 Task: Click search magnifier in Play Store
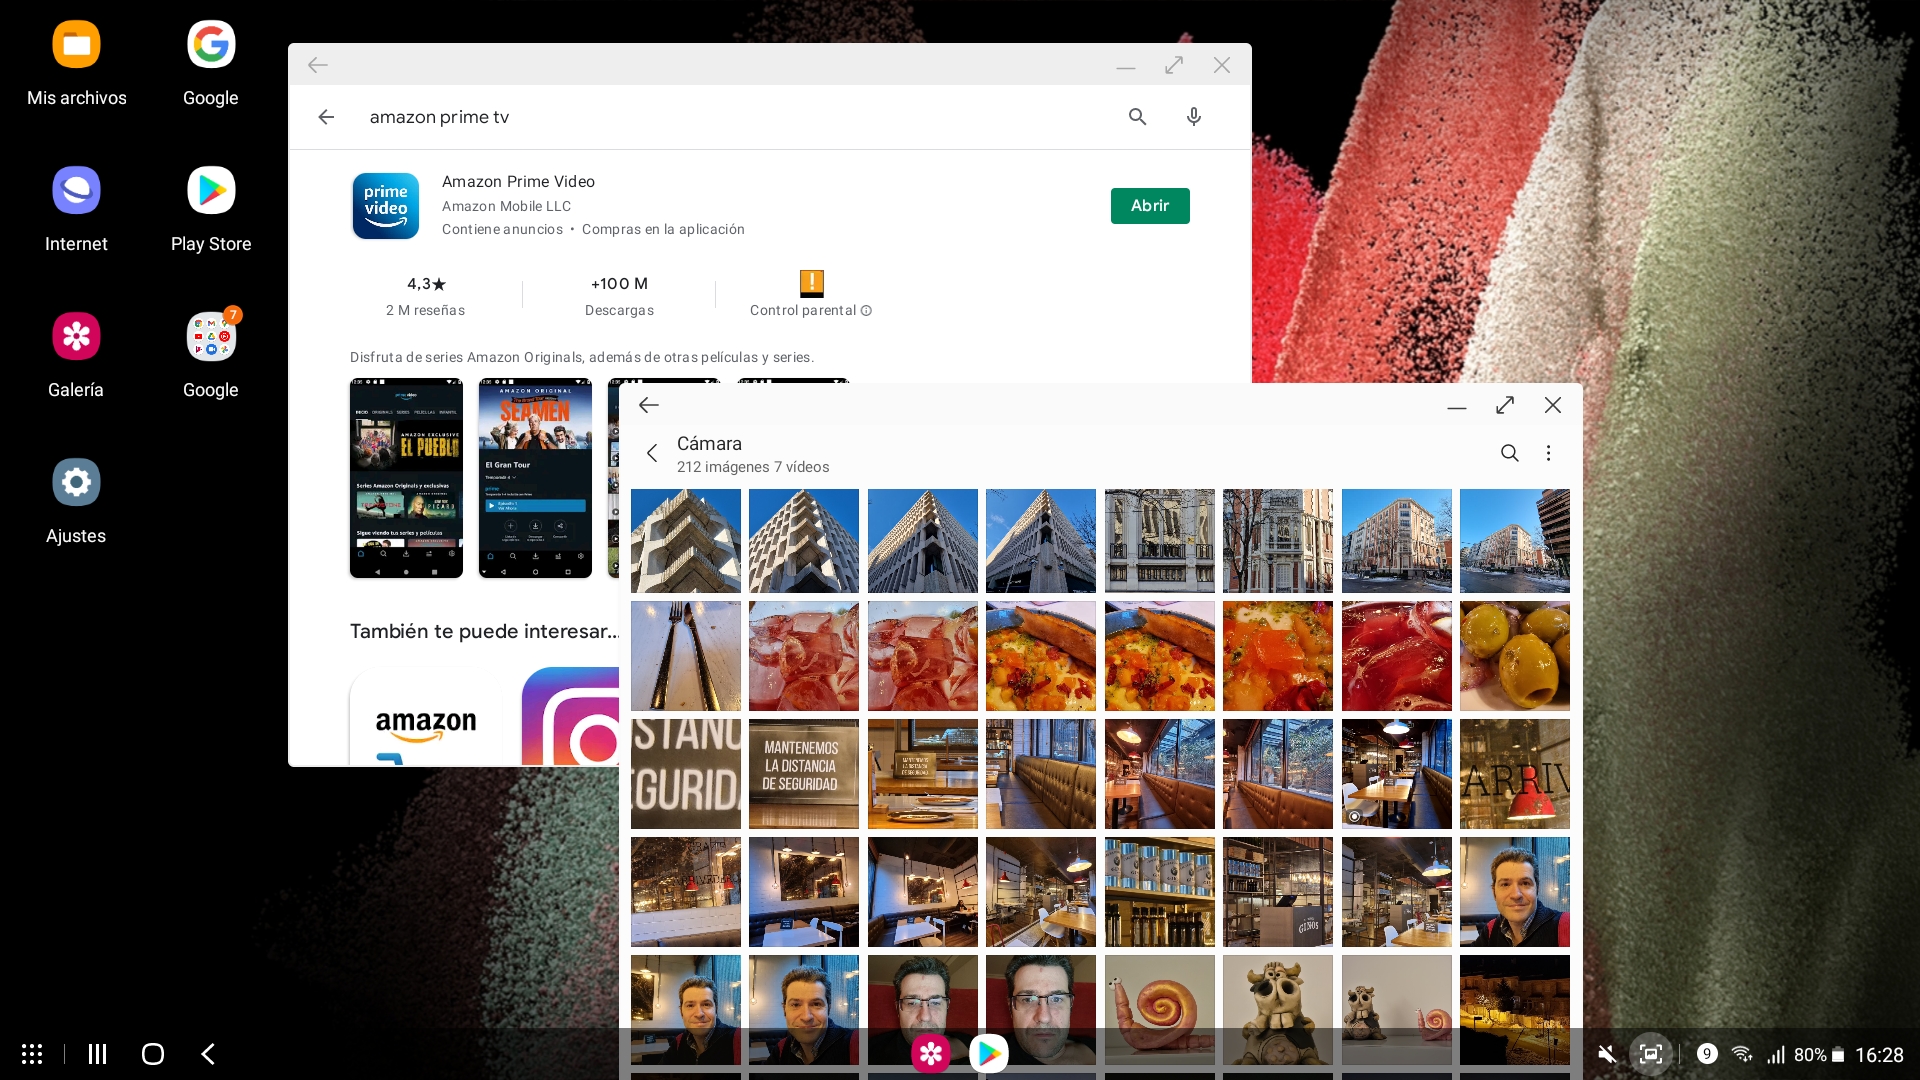[x=1137, y=117]
